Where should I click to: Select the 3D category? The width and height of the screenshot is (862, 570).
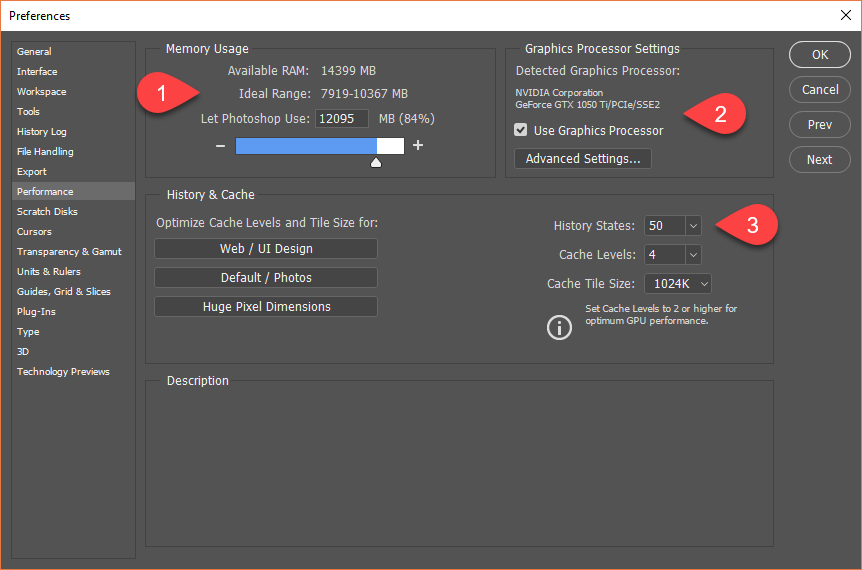point(73,352)
